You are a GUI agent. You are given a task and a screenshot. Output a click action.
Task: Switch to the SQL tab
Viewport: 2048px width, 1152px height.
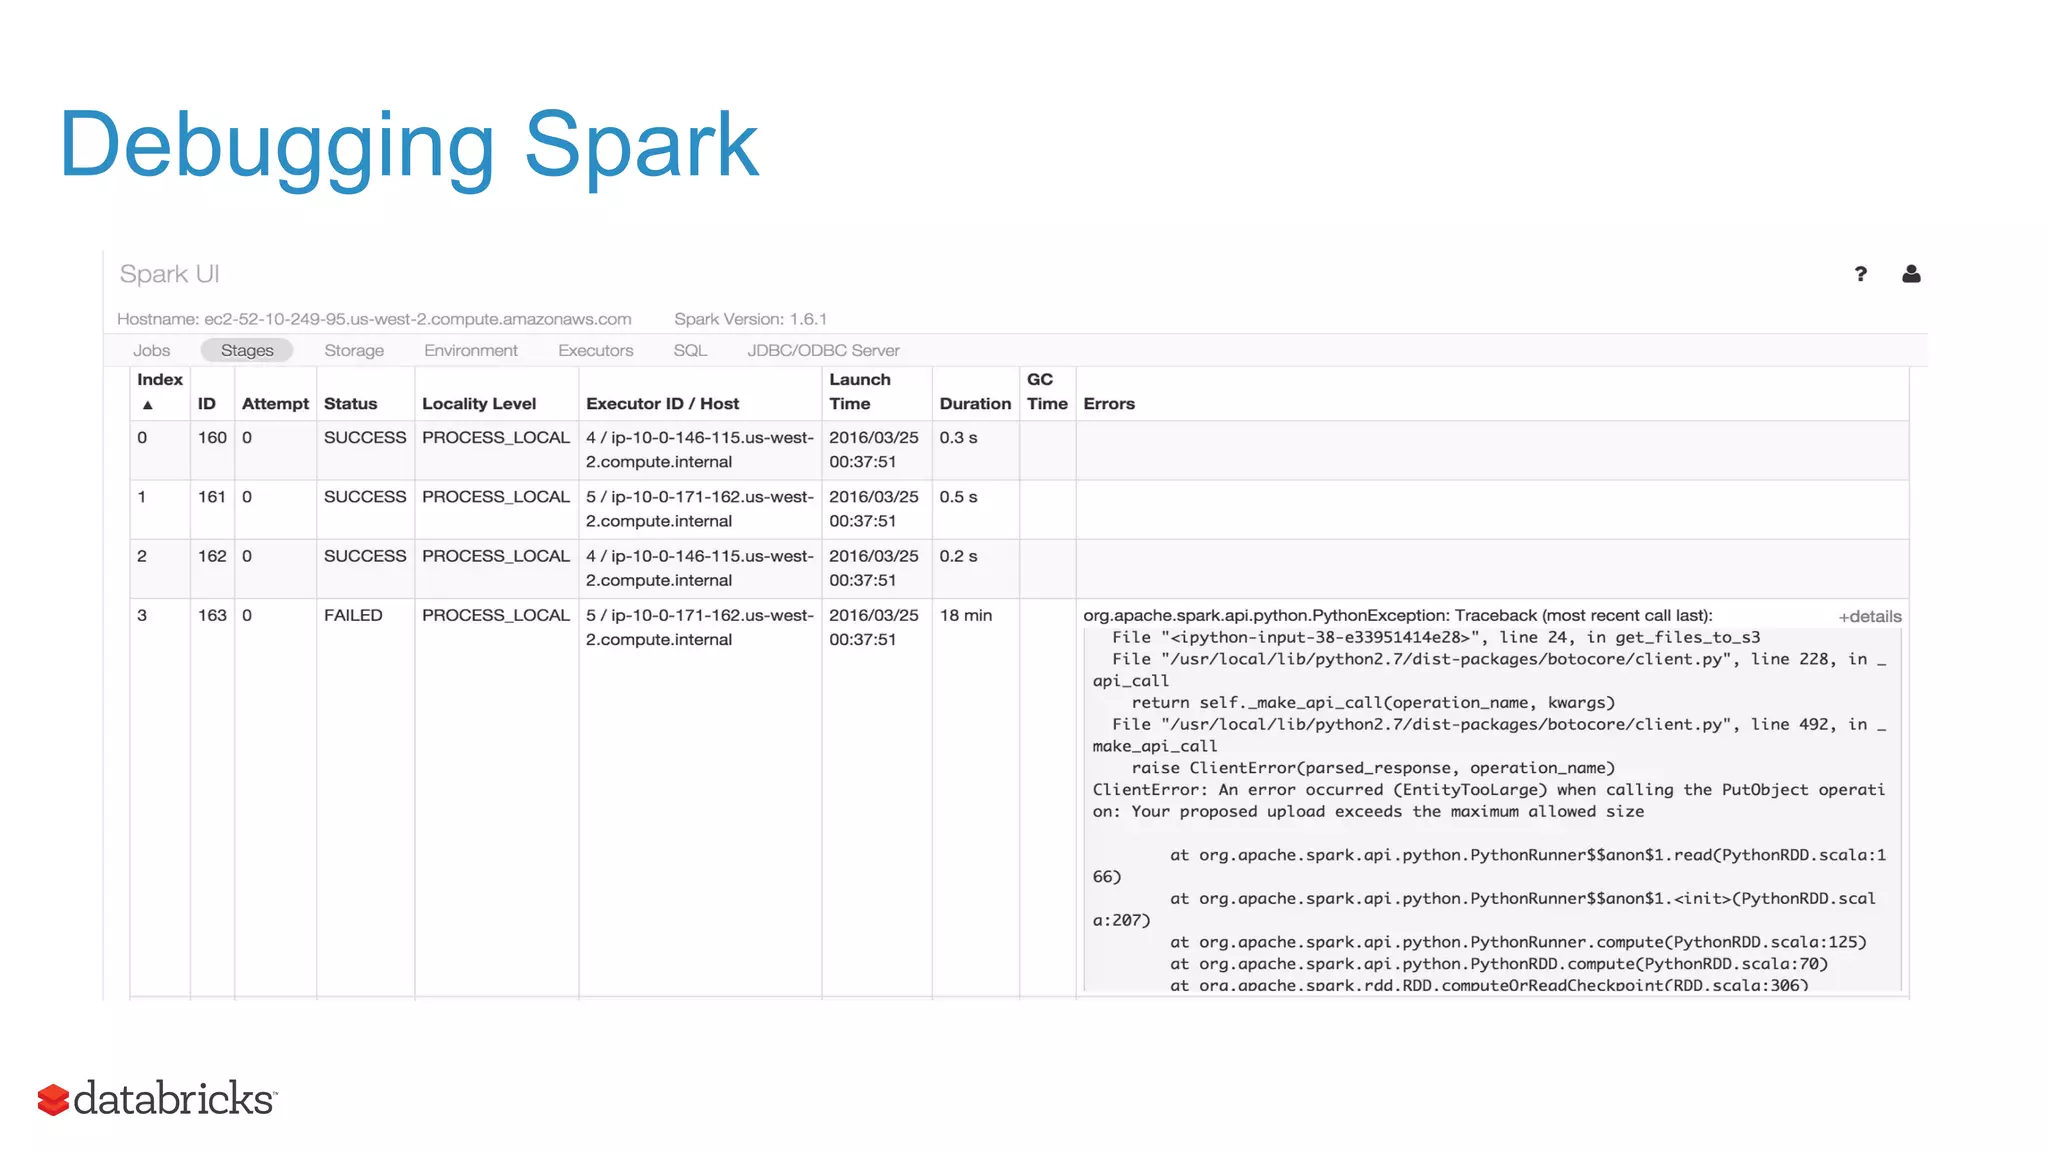tap(690, 351)
